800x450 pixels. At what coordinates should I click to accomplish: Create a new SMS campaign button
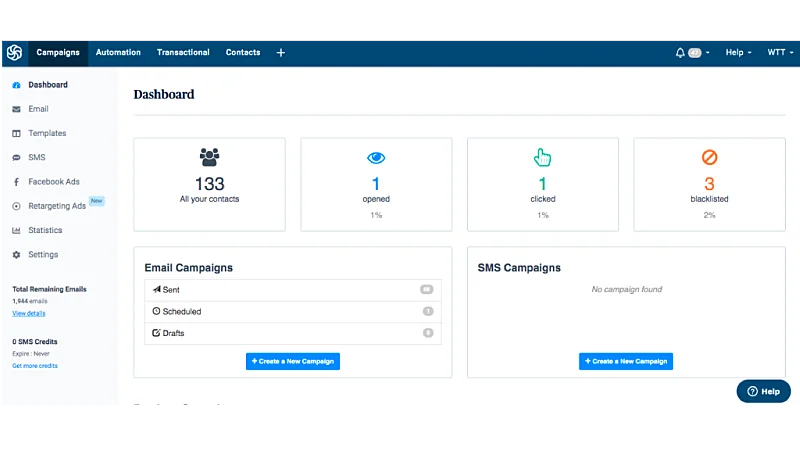(x=626, y=361)
